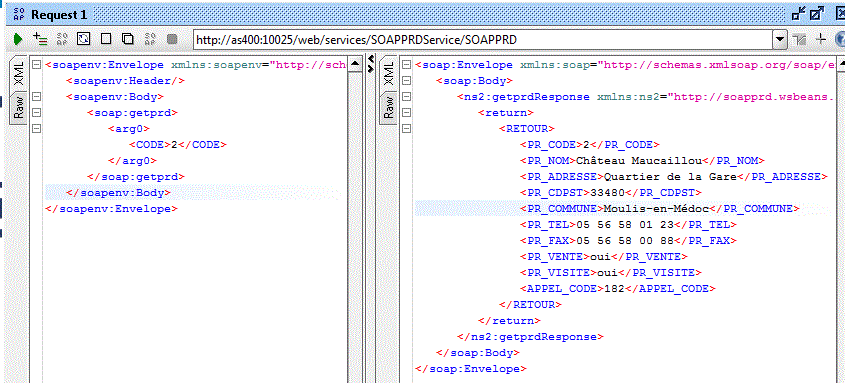Click the soapenv:Header line in request
This screenshot has height=383, width=845.
coord(126,81)
